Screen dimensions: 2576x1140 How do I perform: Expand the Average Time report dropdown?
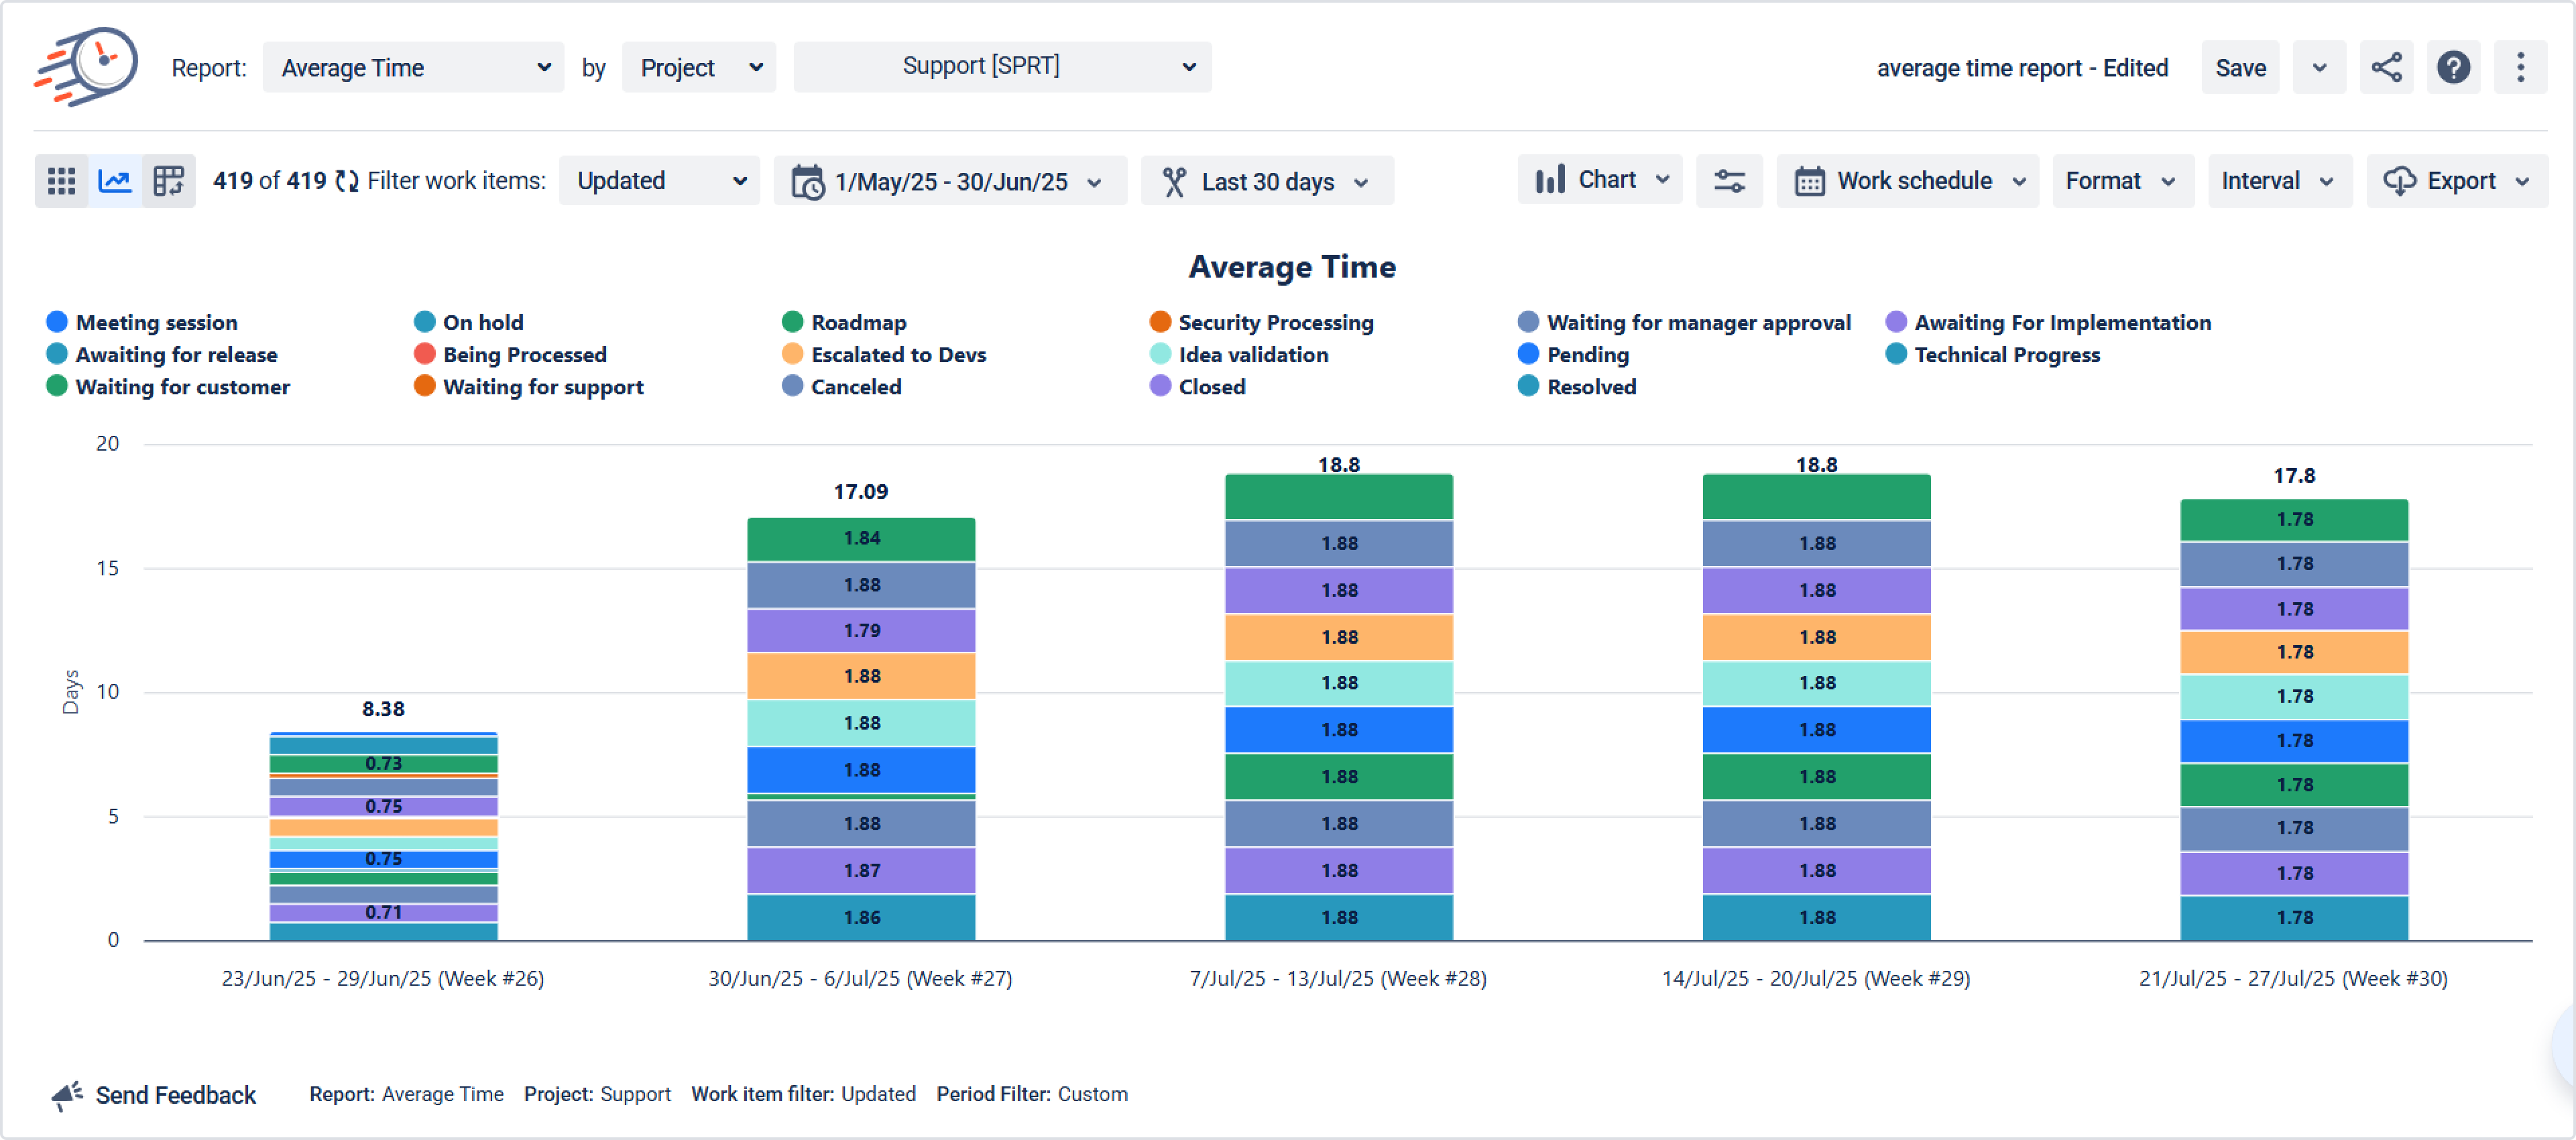coord(413,68)
